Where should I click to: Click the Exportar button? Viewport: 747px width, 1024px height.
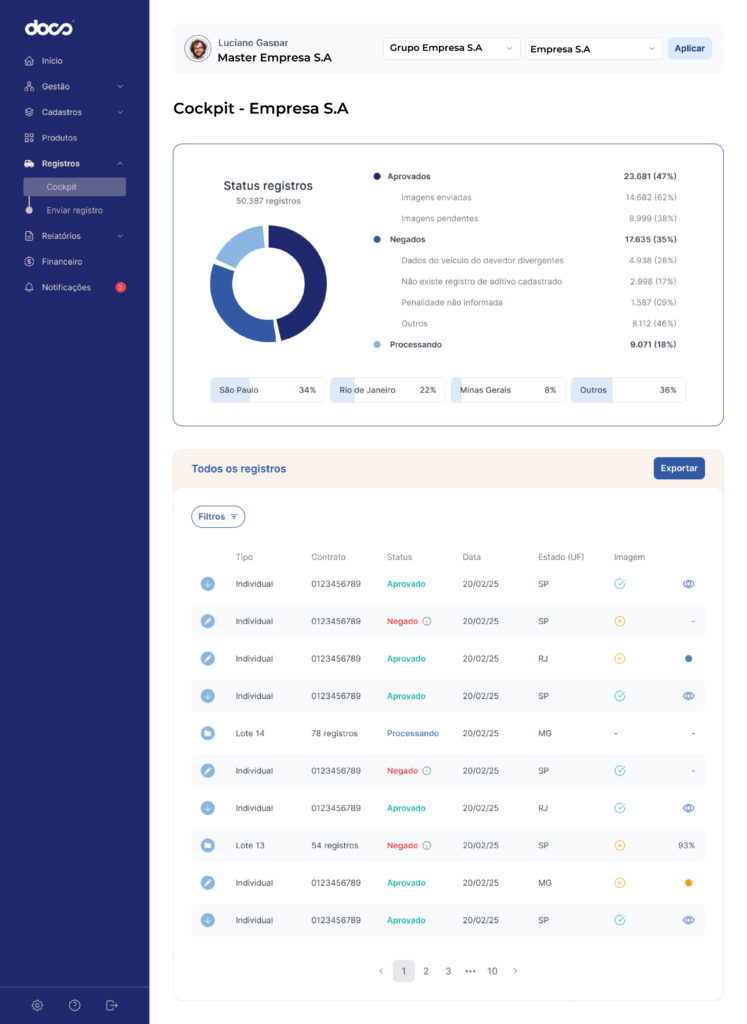(679, 468)
